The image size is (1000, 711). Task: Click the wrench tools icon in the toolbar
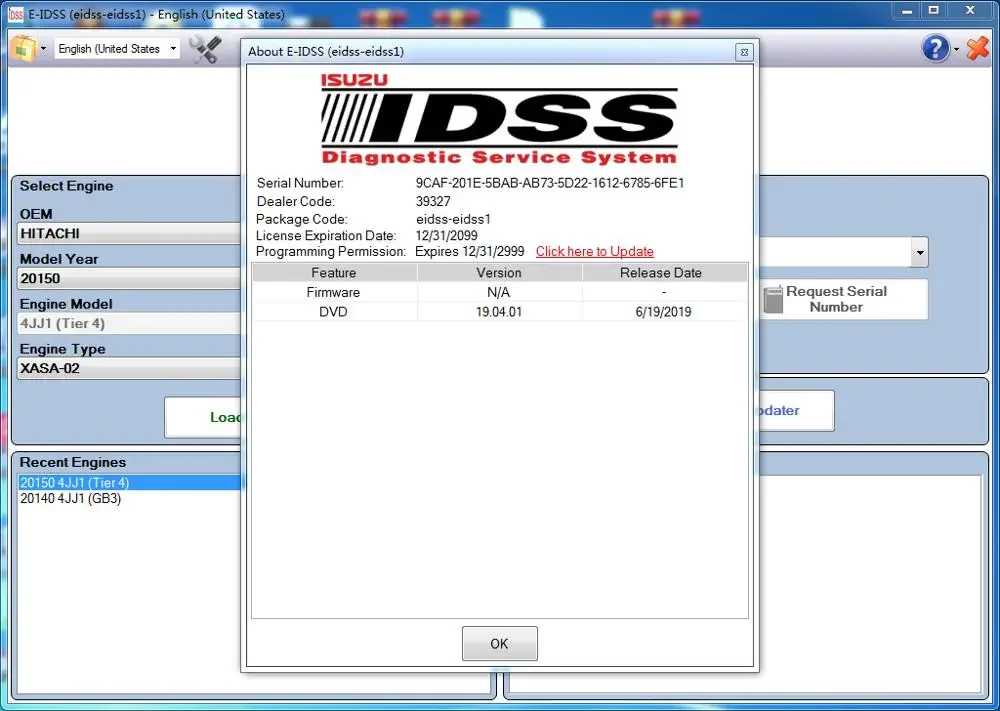click(x=208, y=47)
